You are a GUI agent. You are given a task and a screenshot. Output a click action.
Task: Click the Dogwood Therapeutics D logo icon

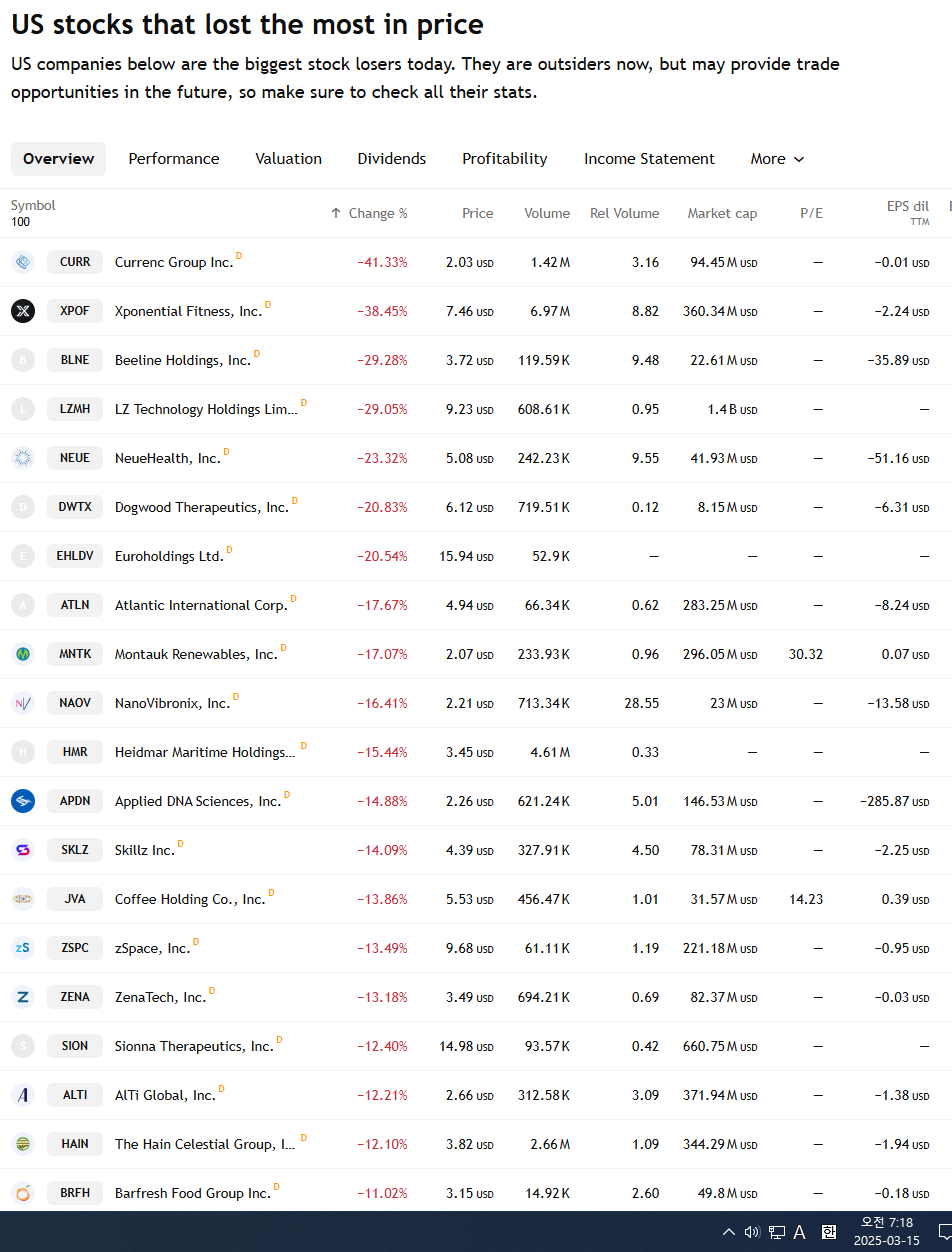[x=23, y=507]
